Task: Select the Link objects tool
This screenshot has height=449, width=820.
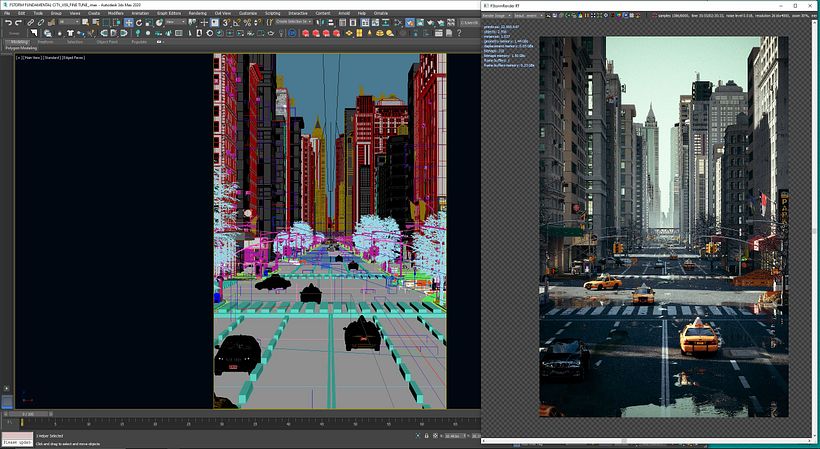Action: pos(30,22)
